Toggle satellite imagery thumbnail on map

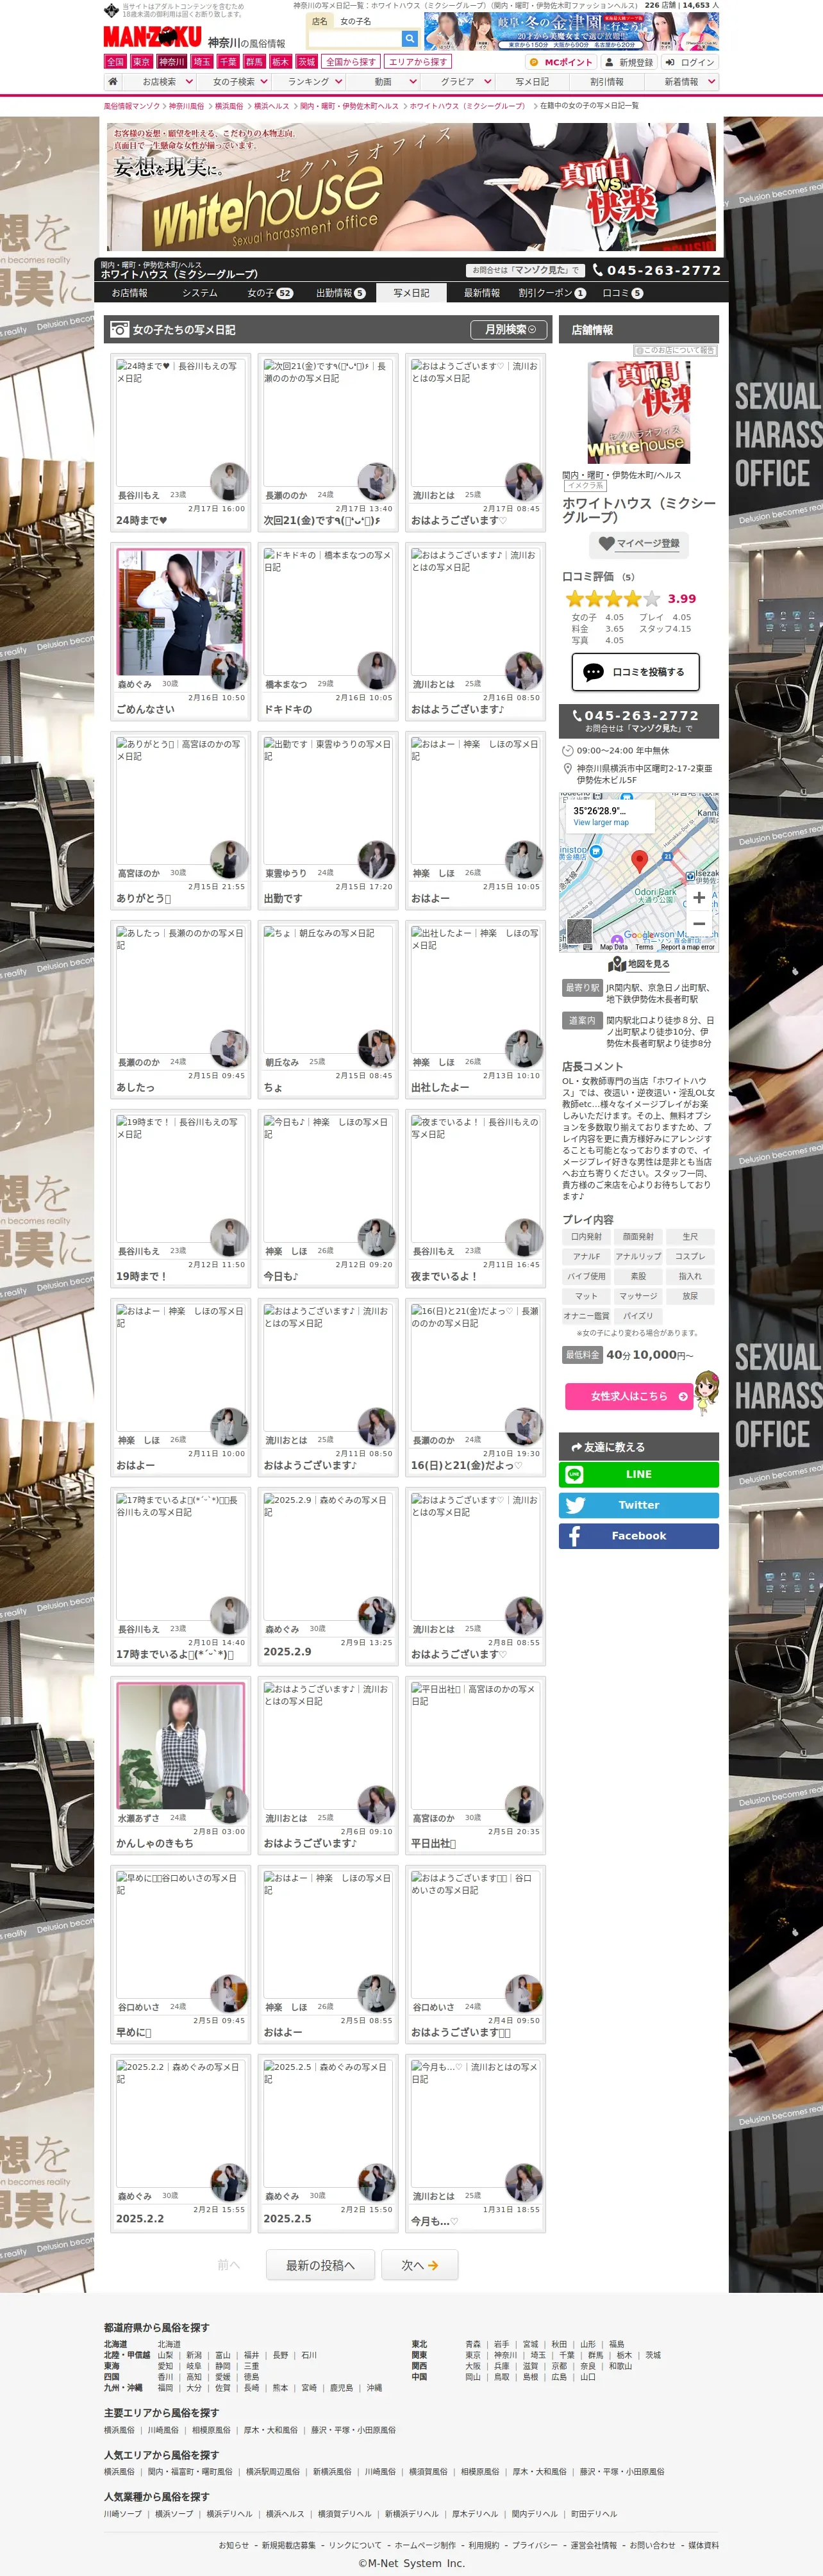click(579, 931)
